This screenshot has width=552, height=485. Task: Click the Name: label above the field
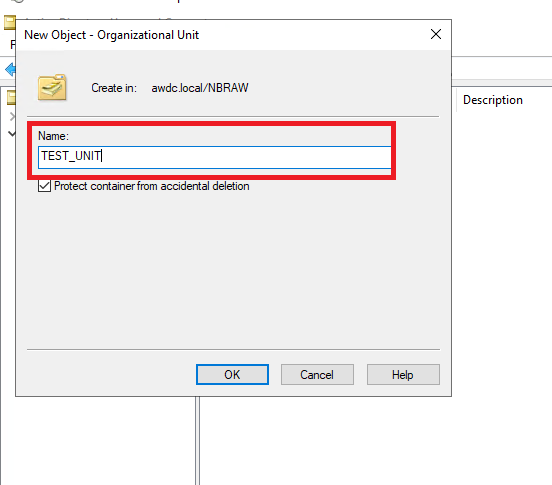[54, 136]
